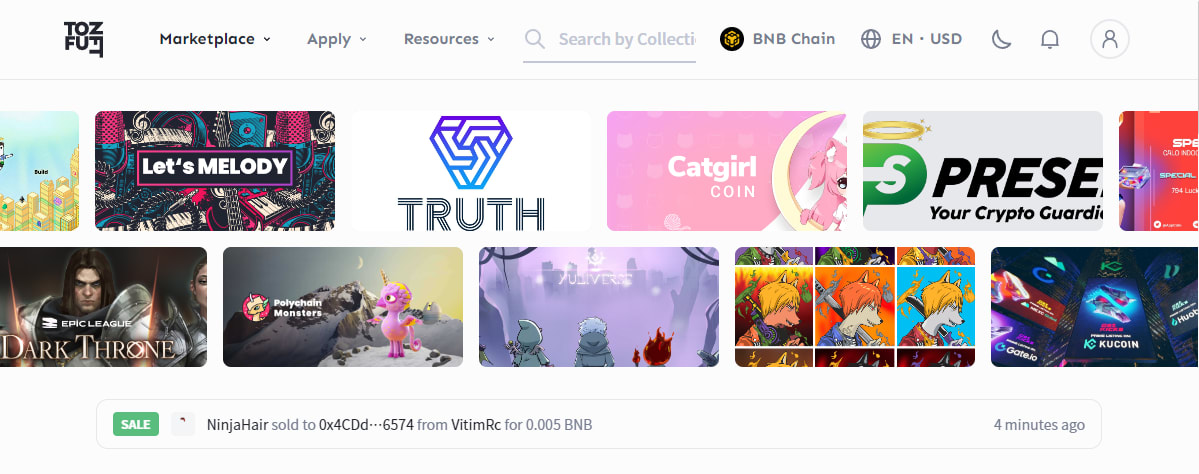The height and width of the screenshot is (474, 1199).
Task: Open buyer address 0x4CDd···6574
Action: 366,424
